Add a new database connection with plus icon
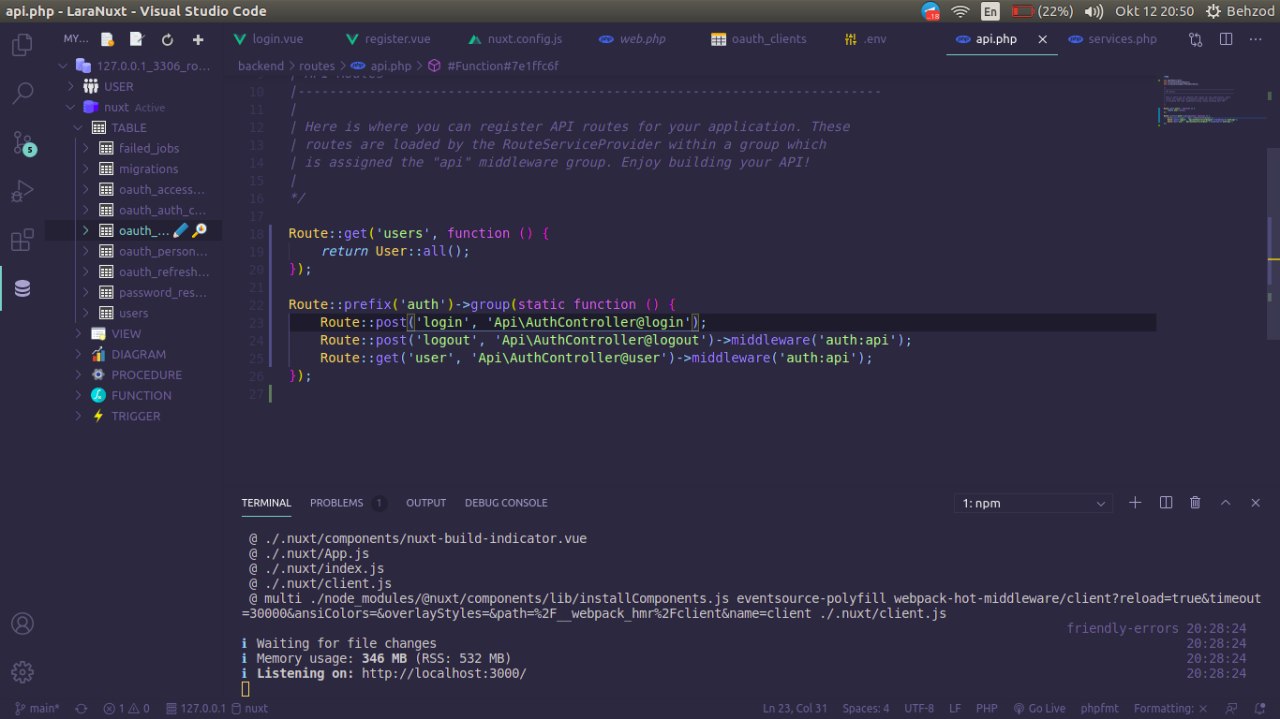The image size is (1280, 719). [x=198, y=40]
